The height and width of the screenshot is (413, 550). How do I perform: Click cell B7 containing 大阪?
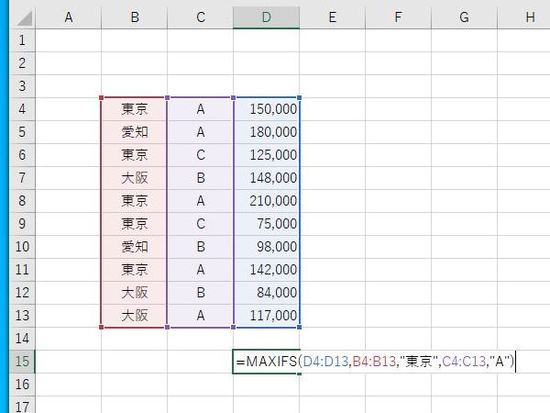[135, 178]
